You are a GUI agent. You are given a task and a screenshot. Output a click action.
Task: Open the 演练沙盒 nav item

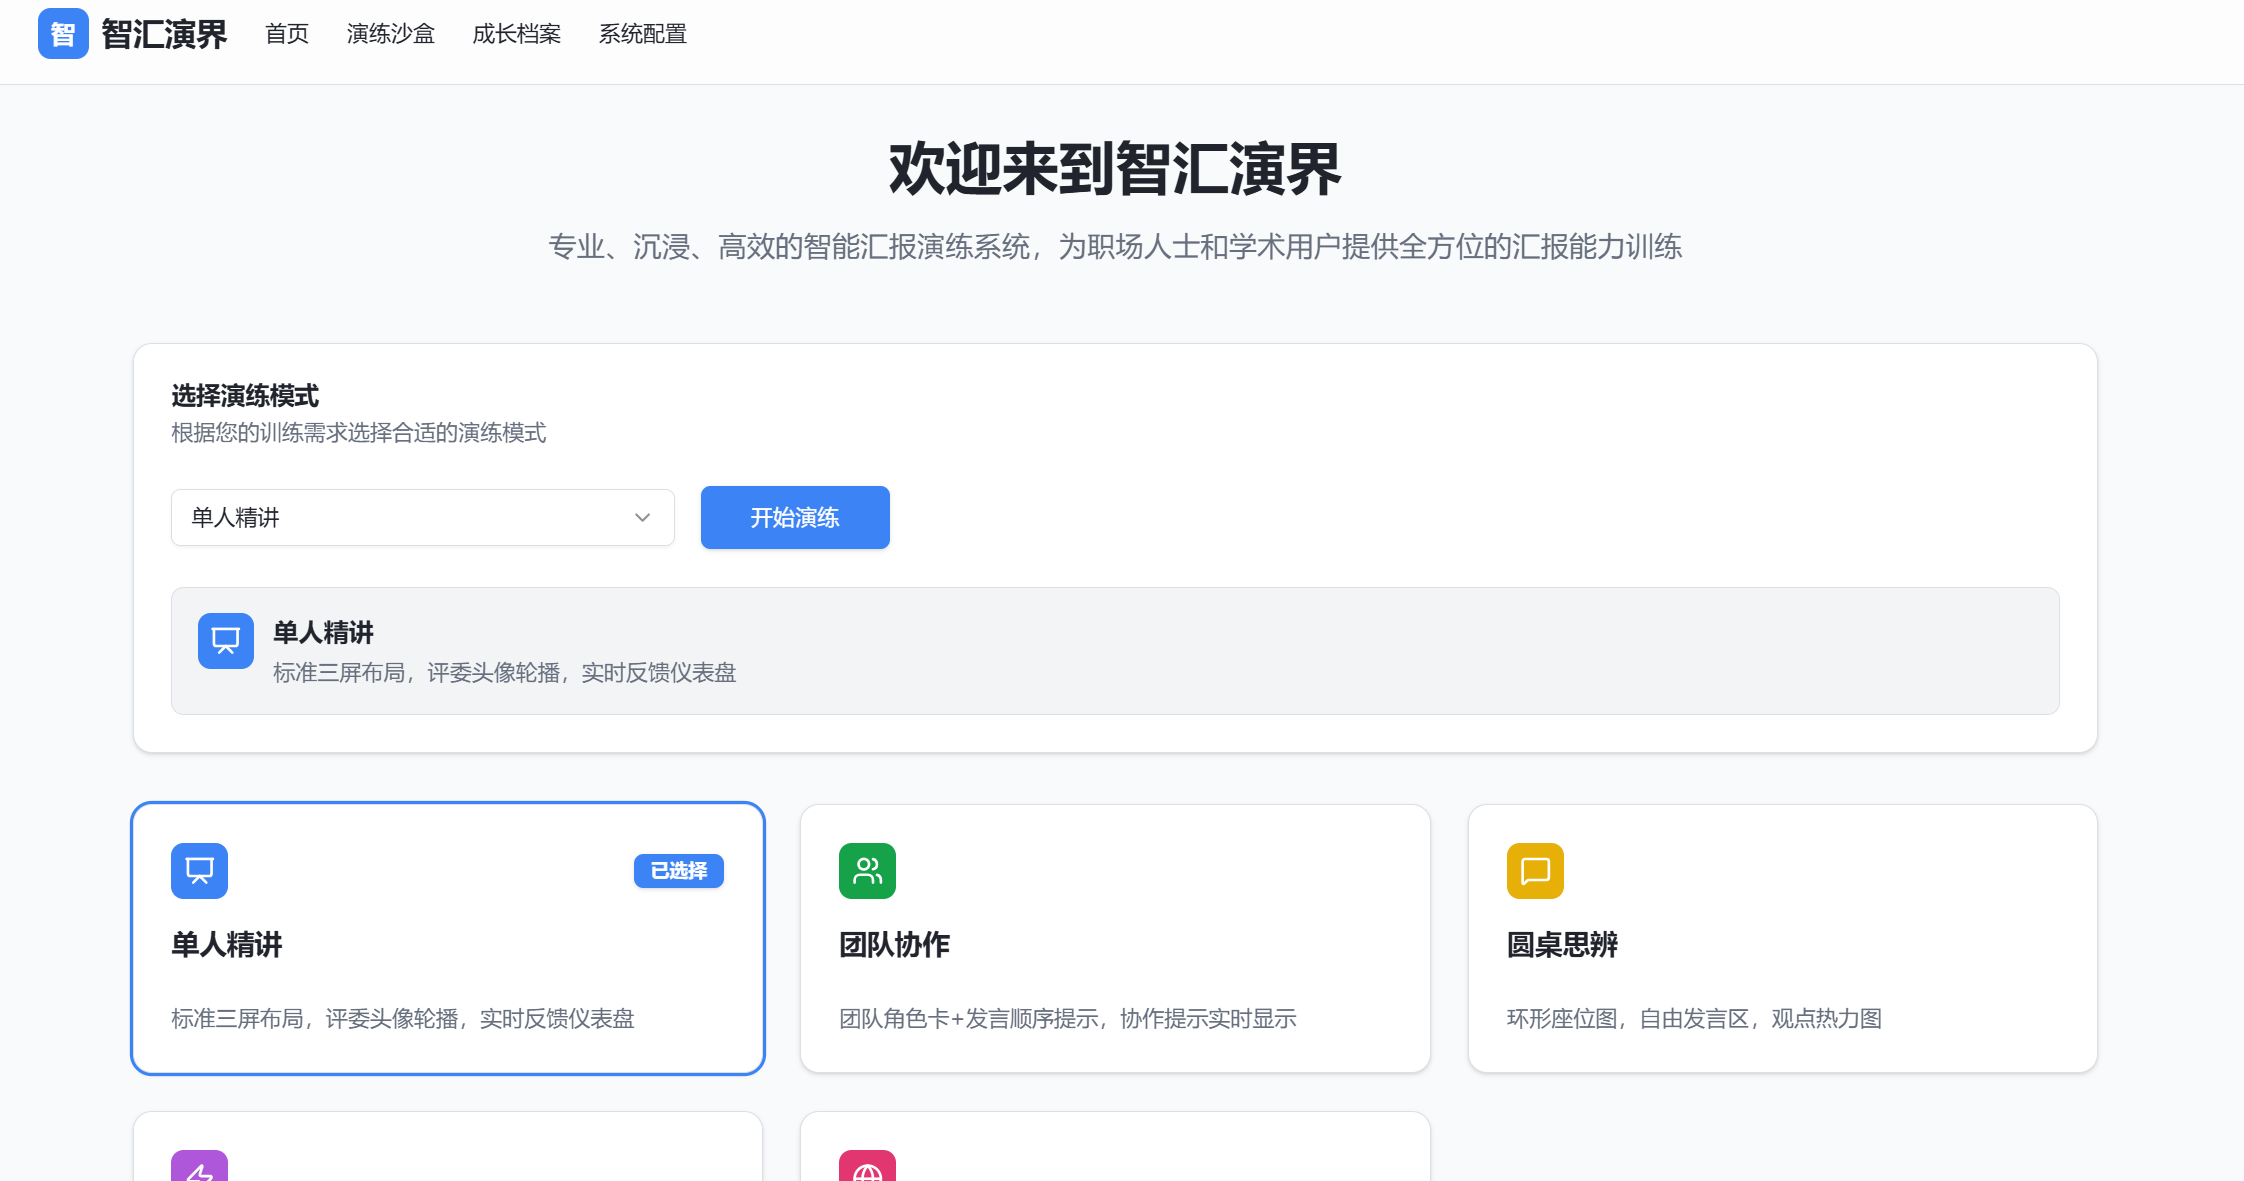coord(390,34)
